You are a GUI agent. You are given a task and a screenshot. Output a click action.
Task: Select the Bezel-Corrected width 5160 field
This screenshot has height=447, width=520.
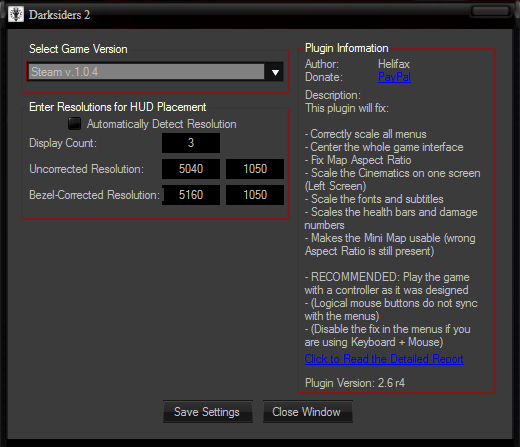click(191, 195)
